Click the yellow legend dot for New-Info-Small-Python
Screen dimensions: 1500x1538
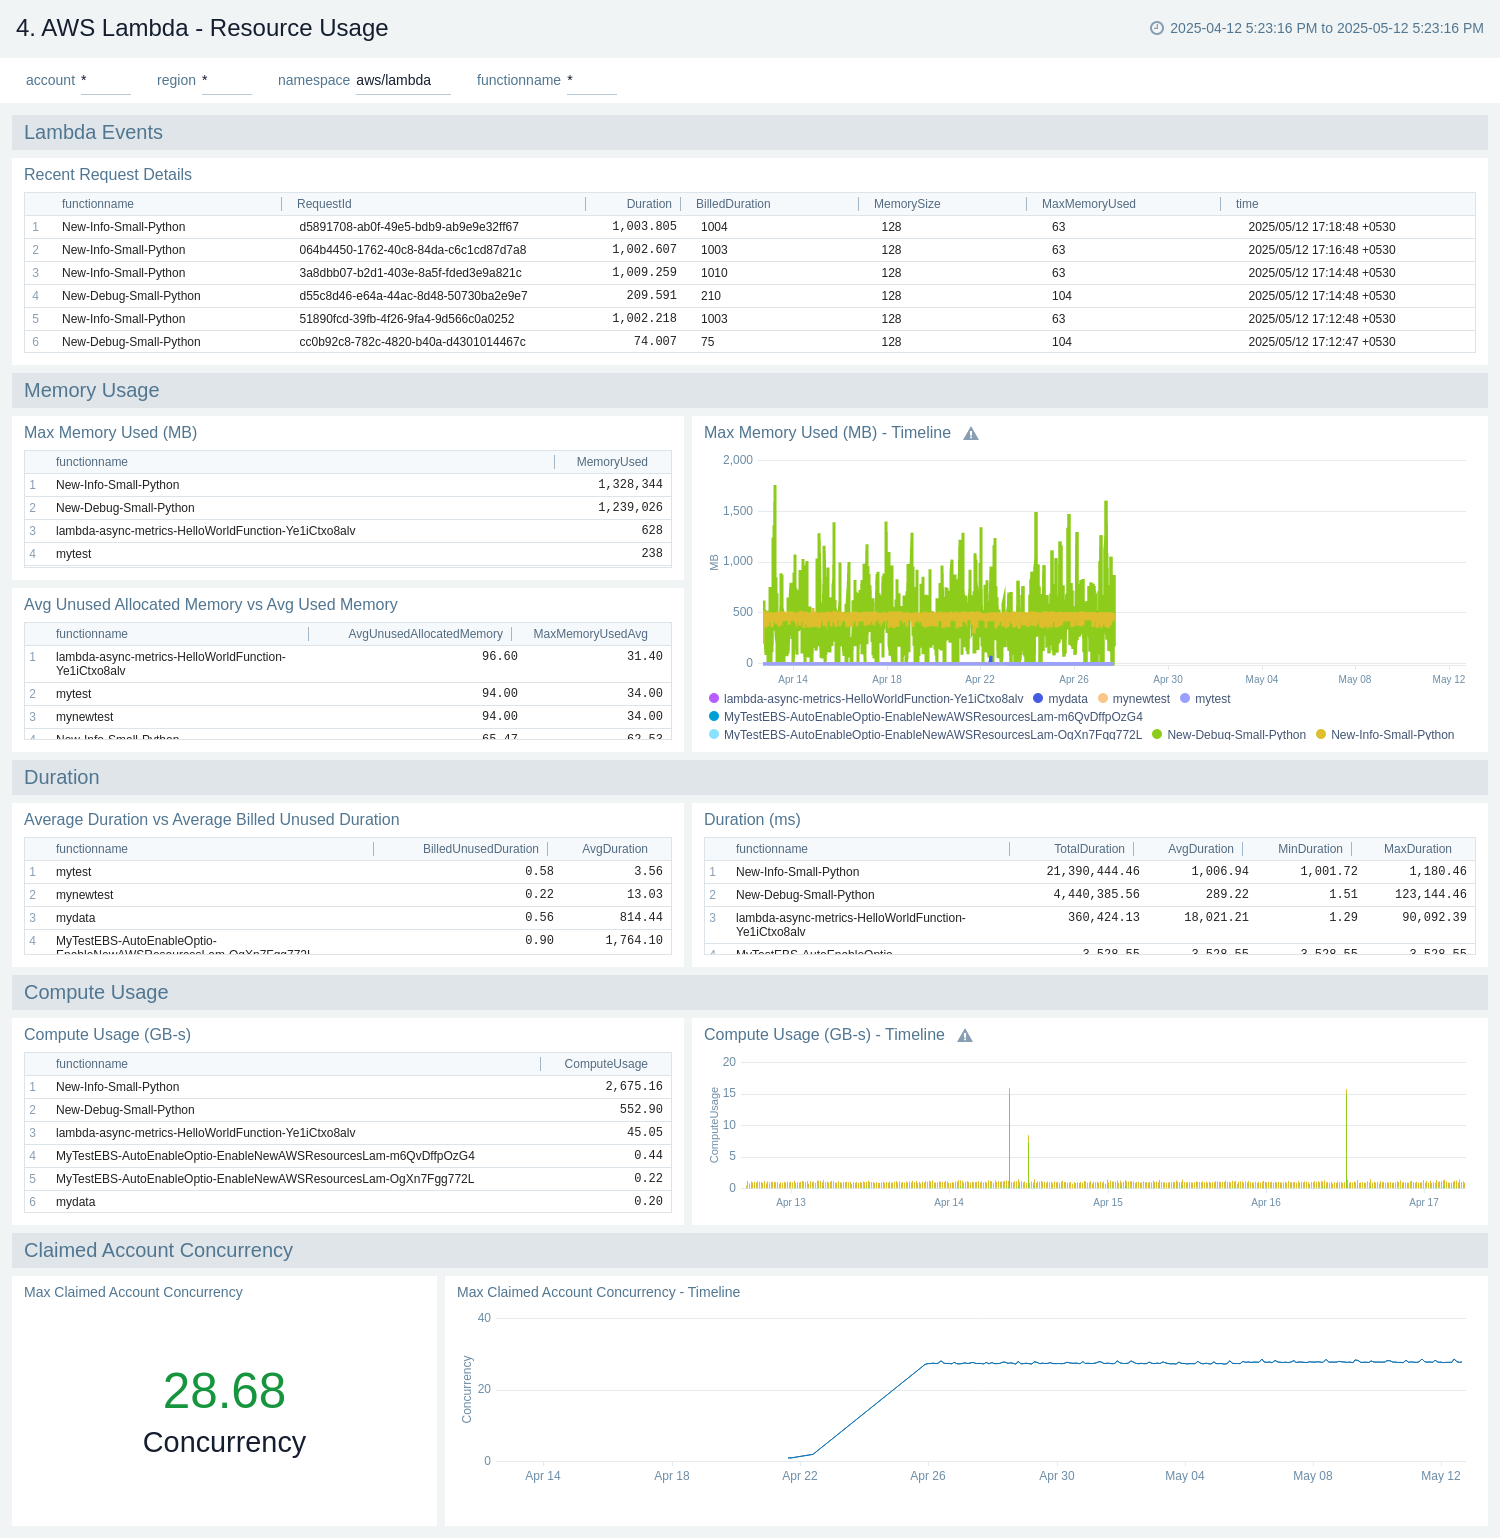click(x=1321, y=734)
